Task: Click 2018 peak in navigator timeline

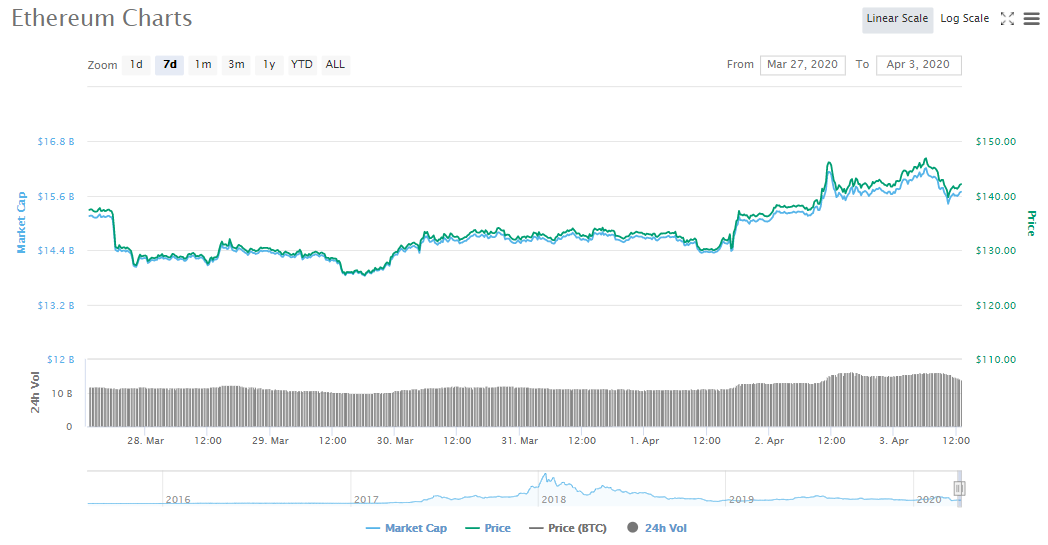Action: pos(546,477)
